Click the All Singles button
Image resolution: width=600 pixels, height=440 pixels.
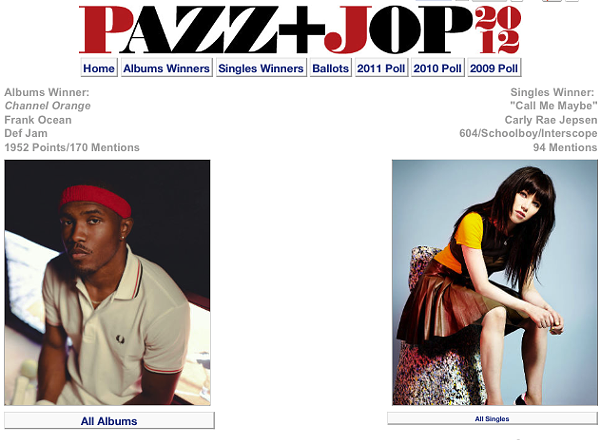(492, 419)
